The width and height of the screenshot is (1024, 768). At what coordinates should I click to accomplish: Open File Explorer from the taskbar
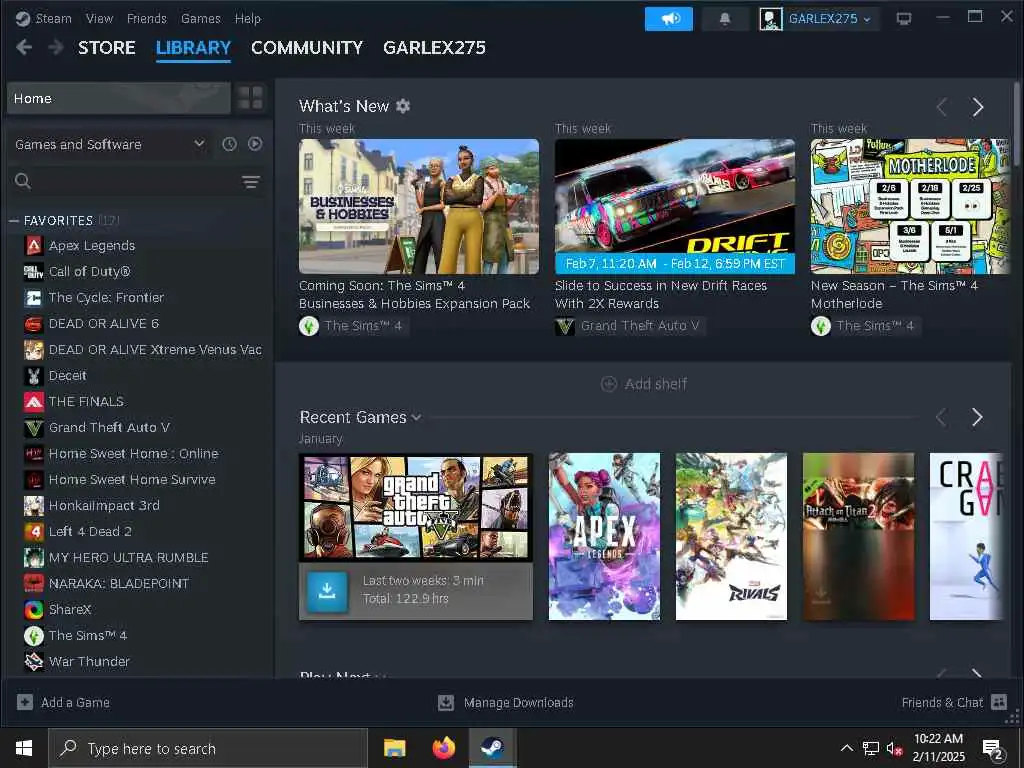coord(394,748)
